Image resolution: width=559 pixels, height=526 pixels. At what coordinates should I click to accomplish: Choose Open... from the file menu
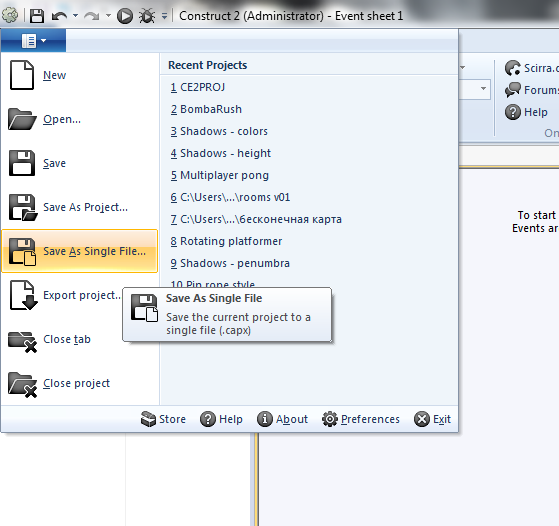pos(62,119)
